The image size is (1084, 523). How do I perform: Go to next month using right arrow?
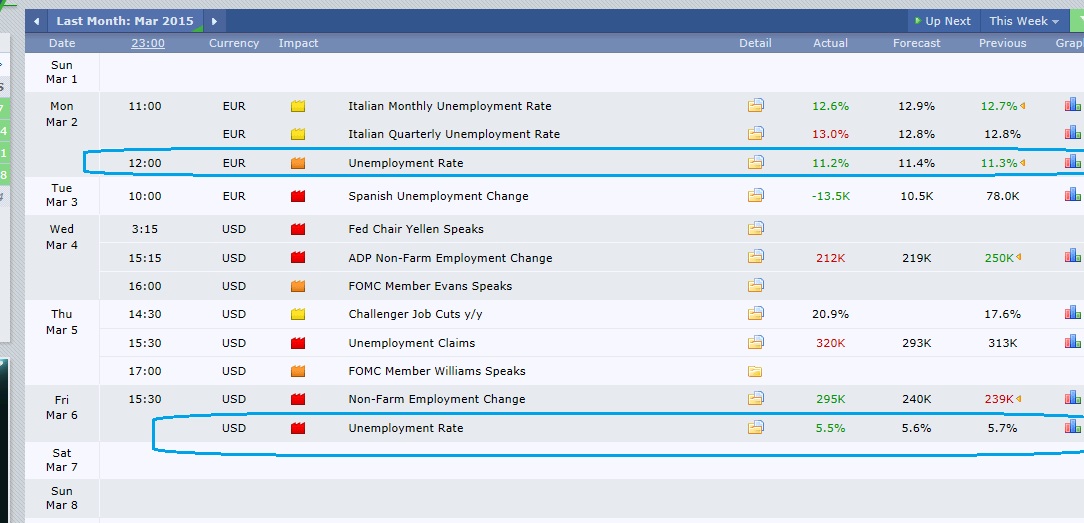(214, 20)
